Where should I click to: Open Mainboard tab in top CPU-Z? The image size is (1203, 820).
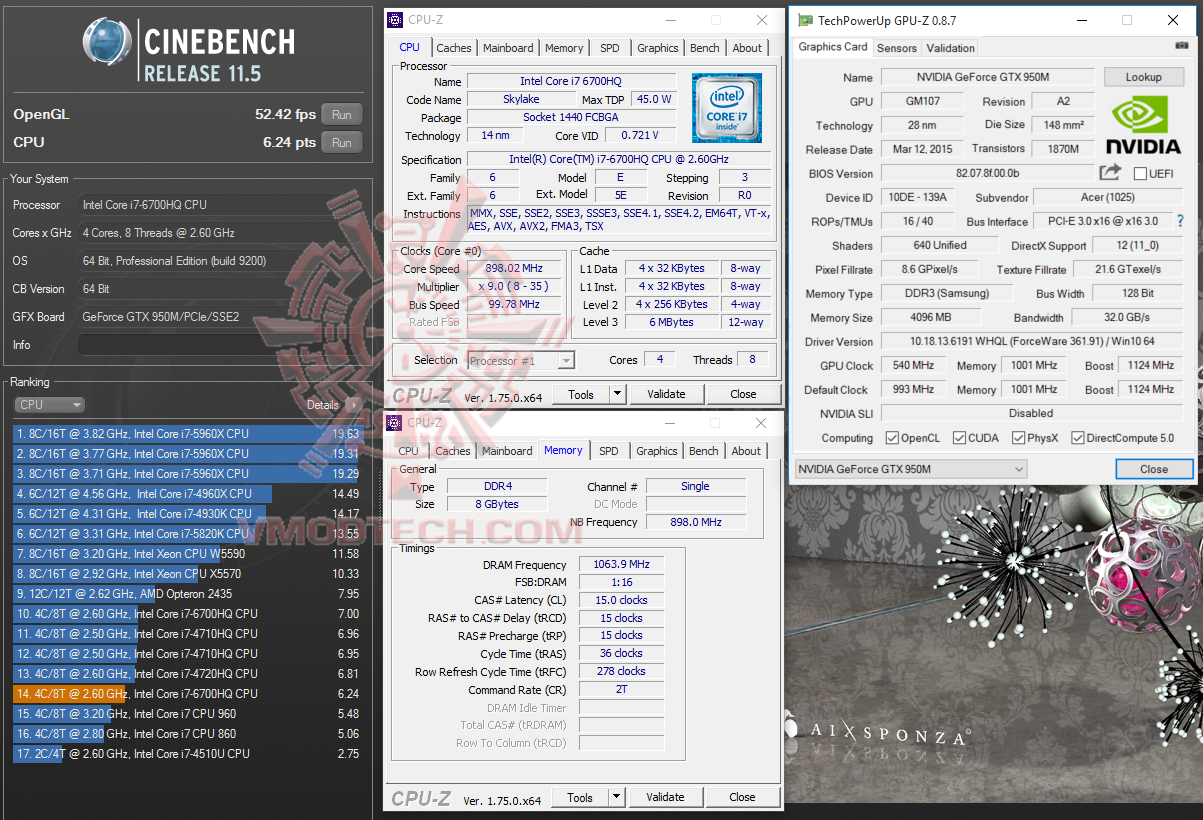click(x=508, y=48)
